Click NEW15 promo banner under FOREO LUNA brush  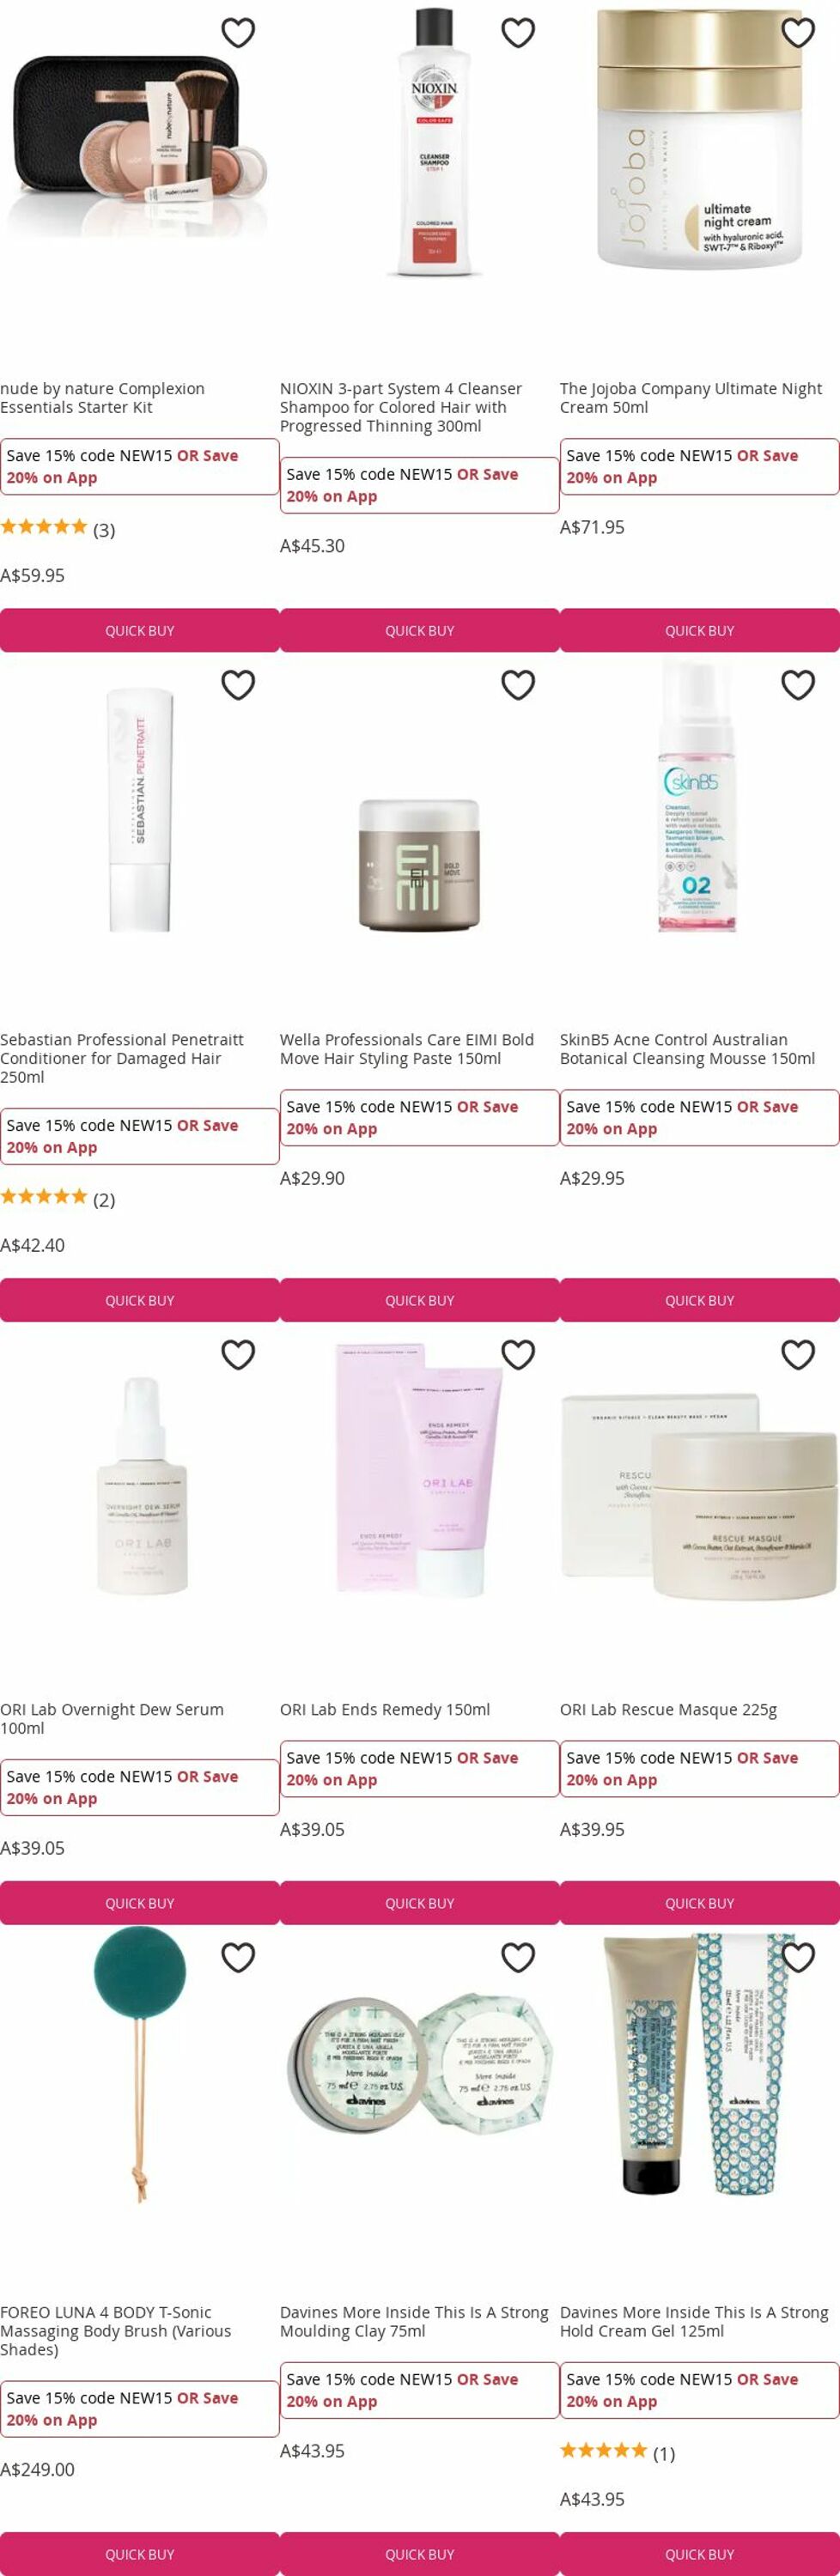pyautogui.click(x=139, y=2409)
